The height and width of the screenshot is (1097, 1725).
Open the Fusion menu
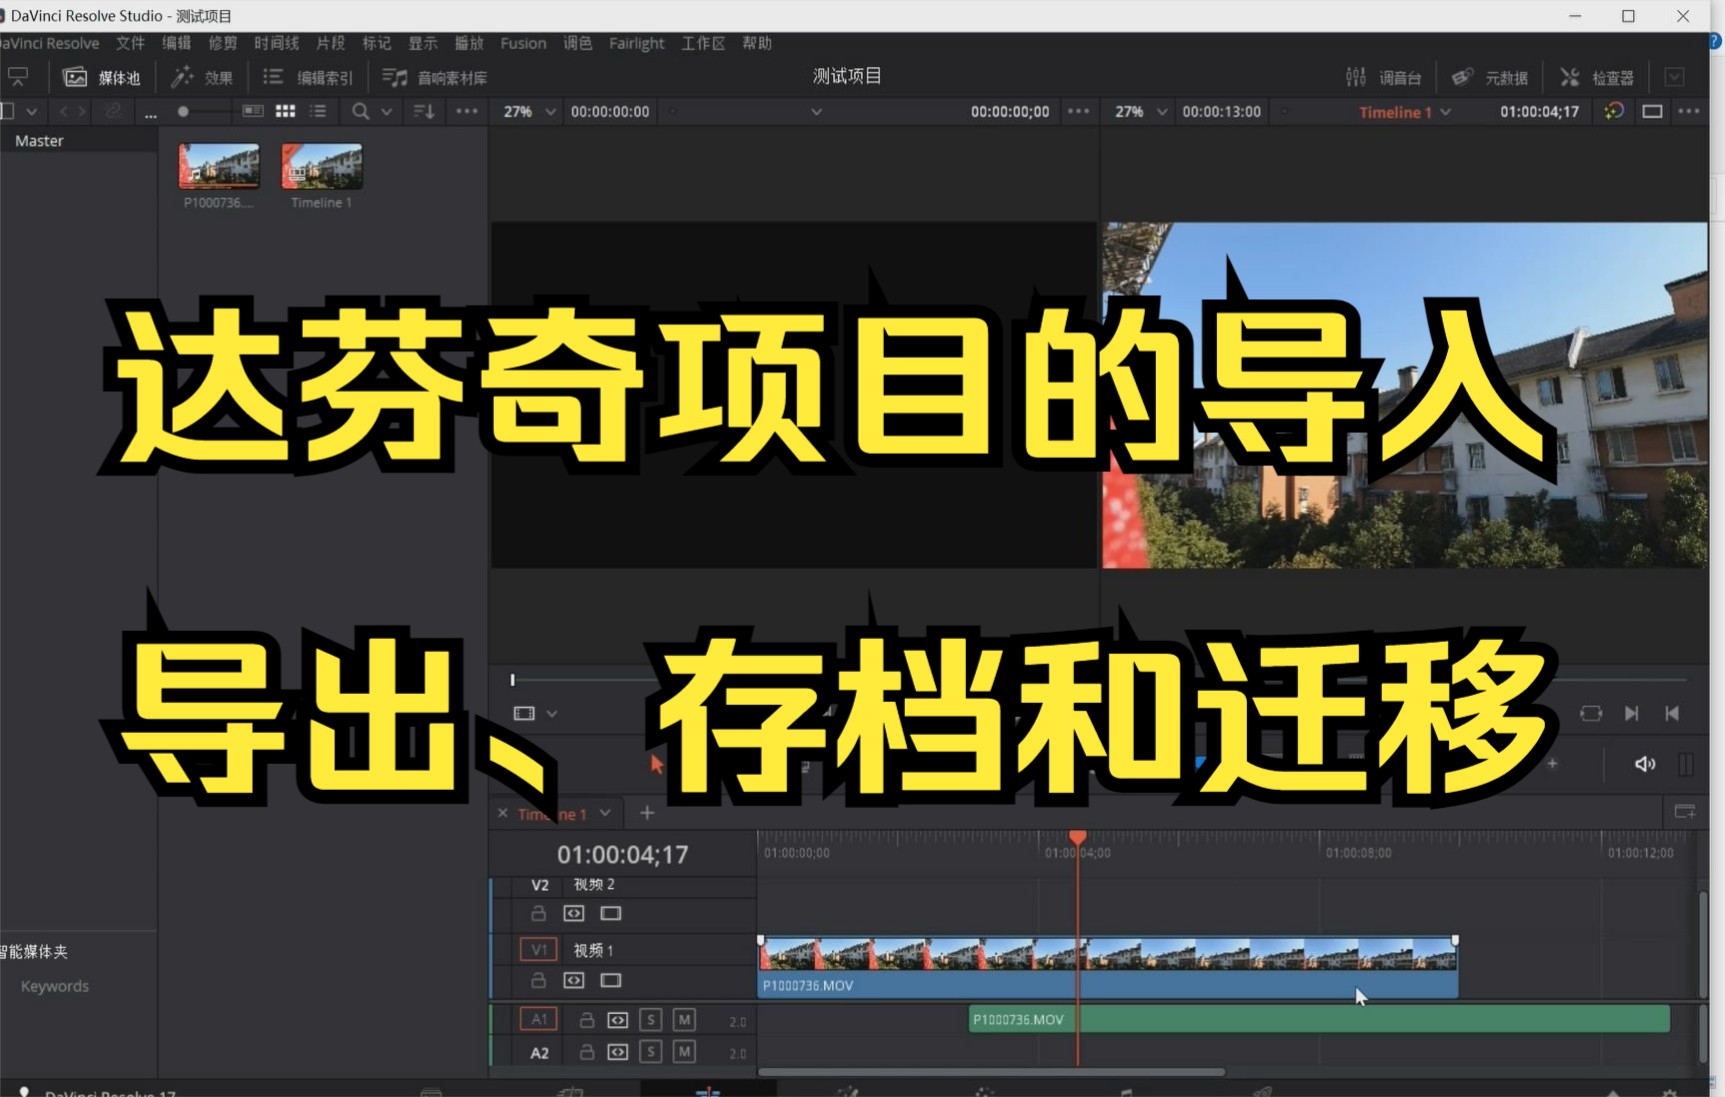[x=523, y=43]
